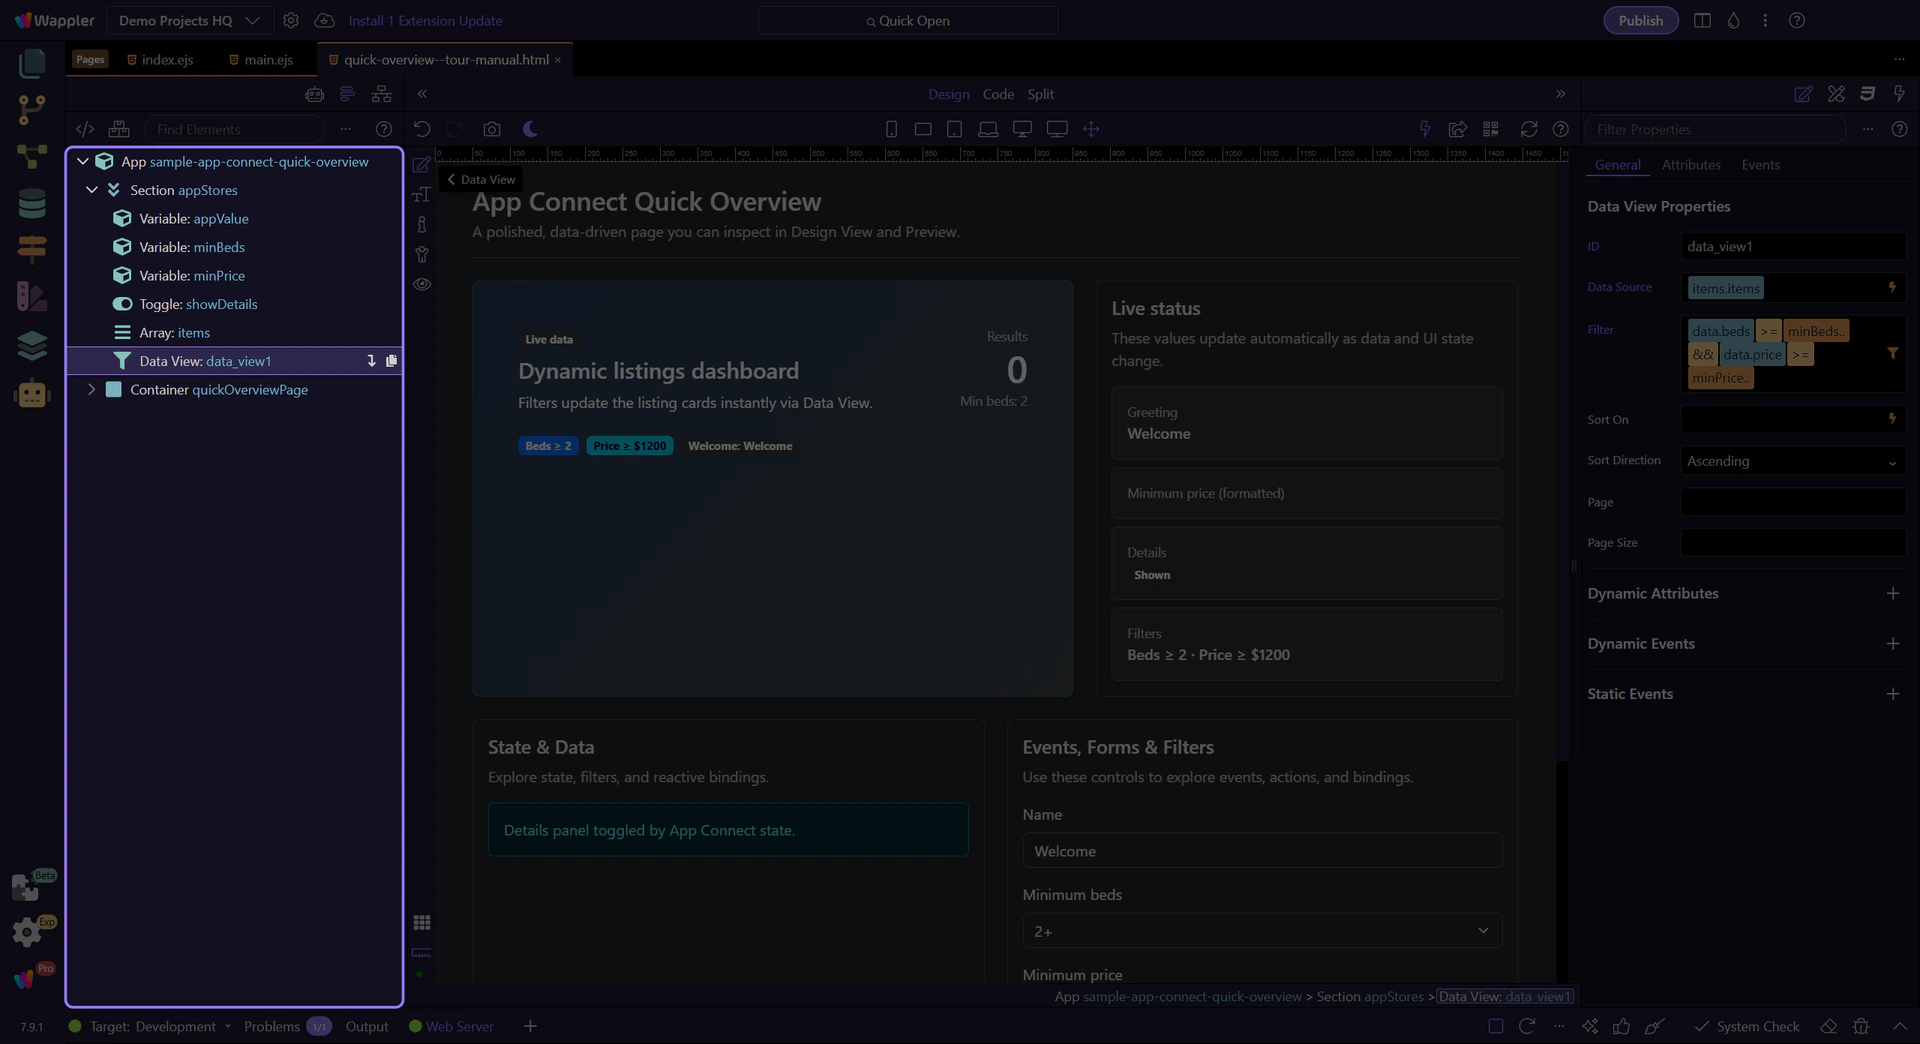The height and width of the screenshot is (1044, 1920).
Task: Click the Publish button
Action: point(1640,20)
